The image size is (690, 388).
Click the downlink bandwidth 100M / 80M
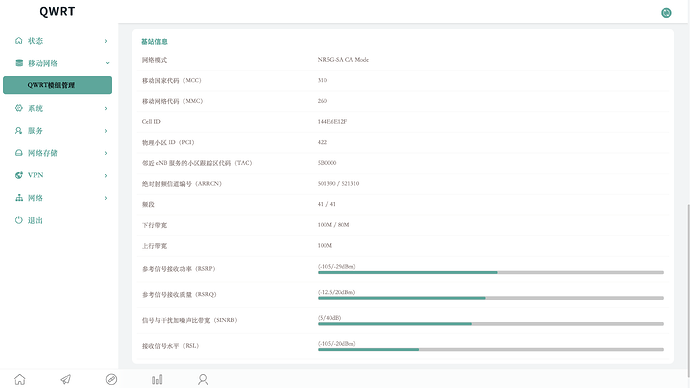[334, 225]
